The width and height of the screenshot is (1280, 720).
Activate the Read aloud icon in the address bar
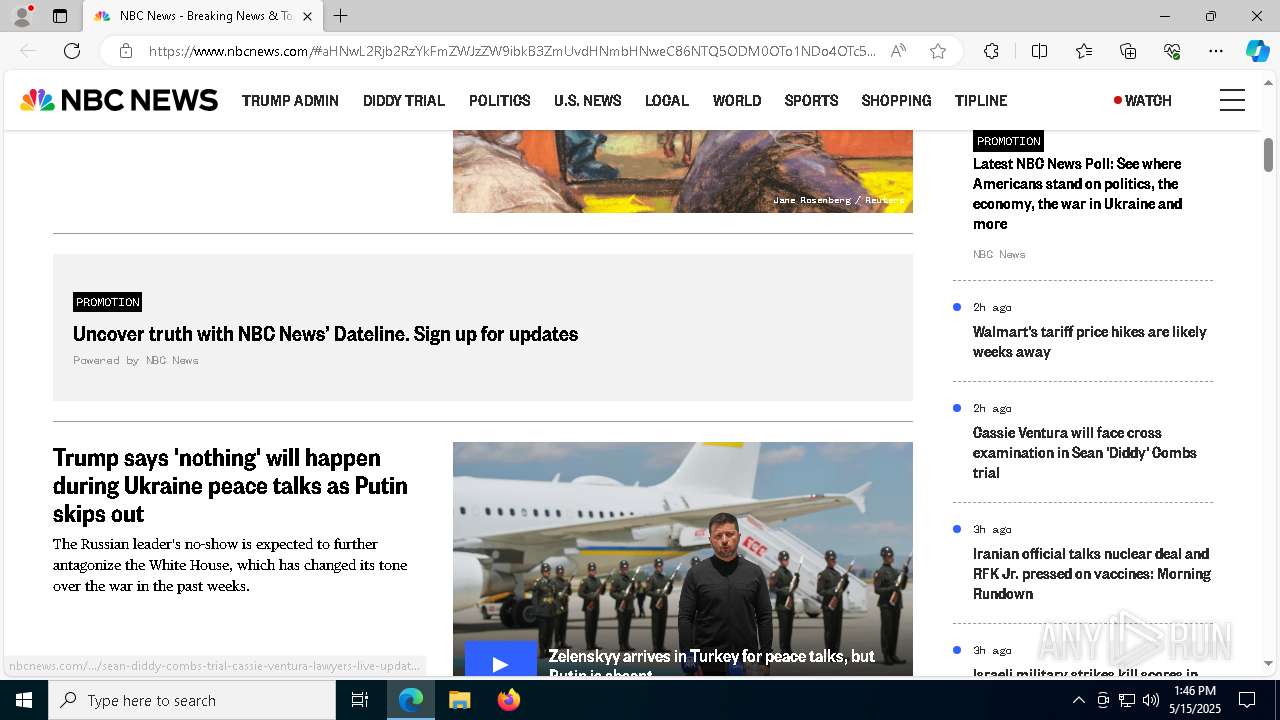[898, 51]
